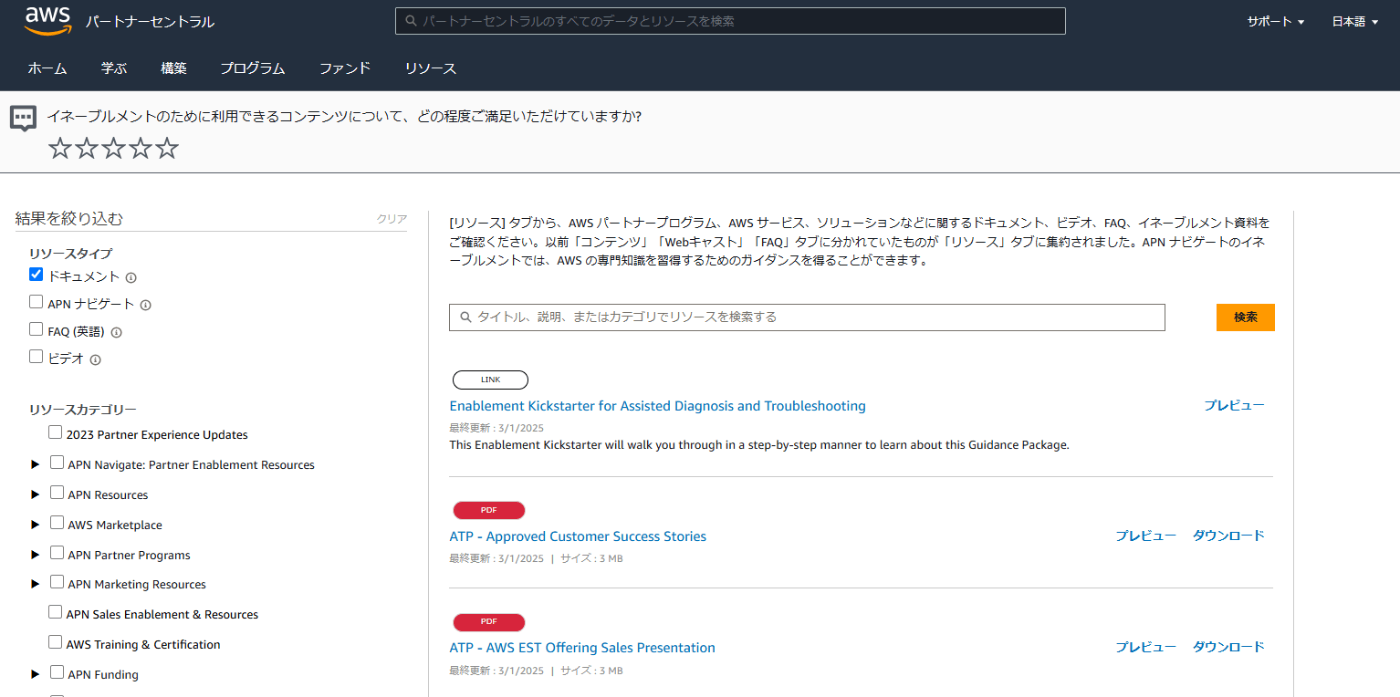The width and height of the screenshot is (1400, 697).
Task: Click クリア to reset filters
Action: click(x=392, y=219)
